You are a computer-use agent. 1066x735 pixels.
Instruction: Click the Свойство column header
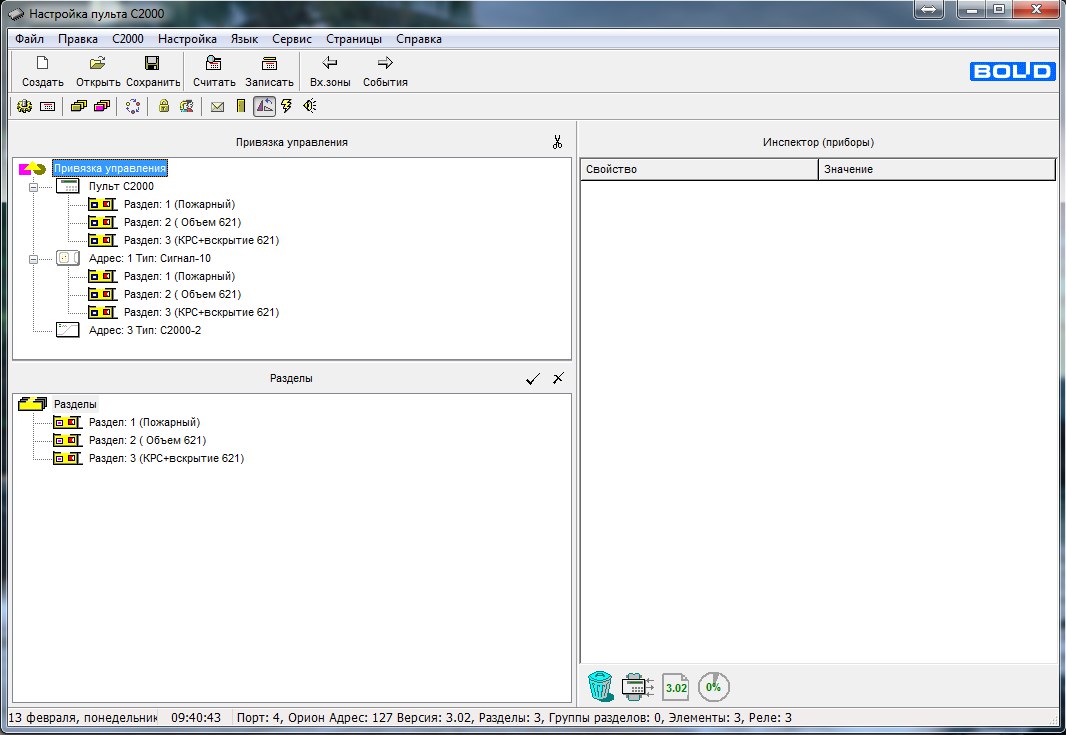point(698,169)
